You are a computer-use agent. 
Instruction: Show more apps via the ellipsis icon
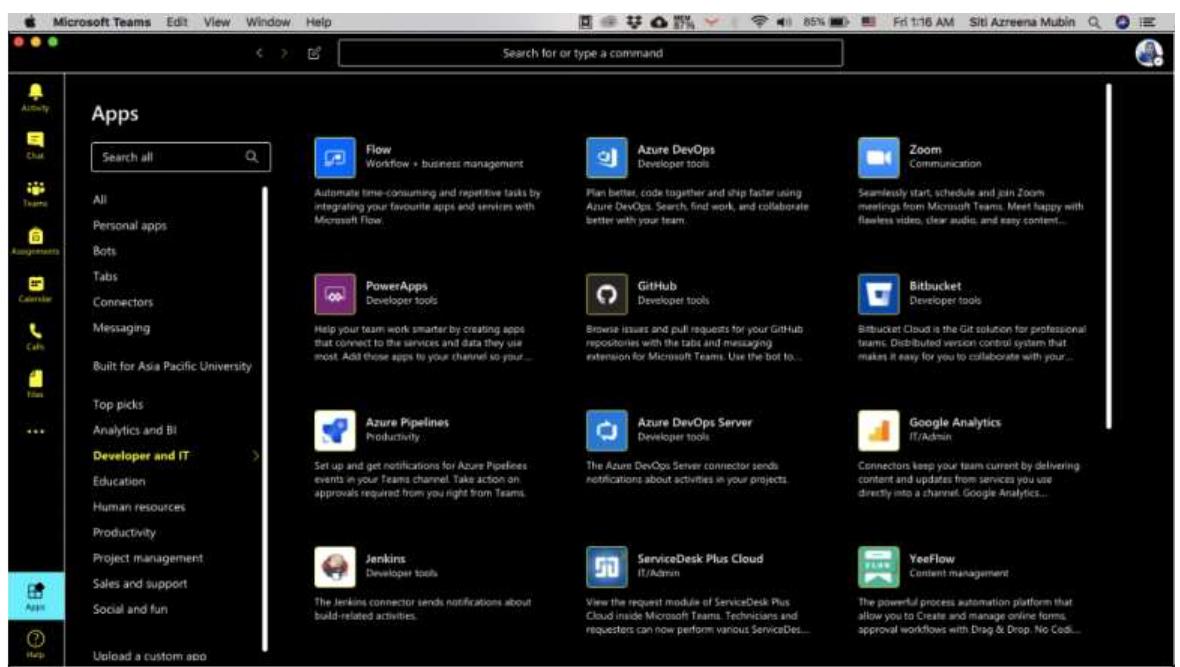(x=35, y=431)
